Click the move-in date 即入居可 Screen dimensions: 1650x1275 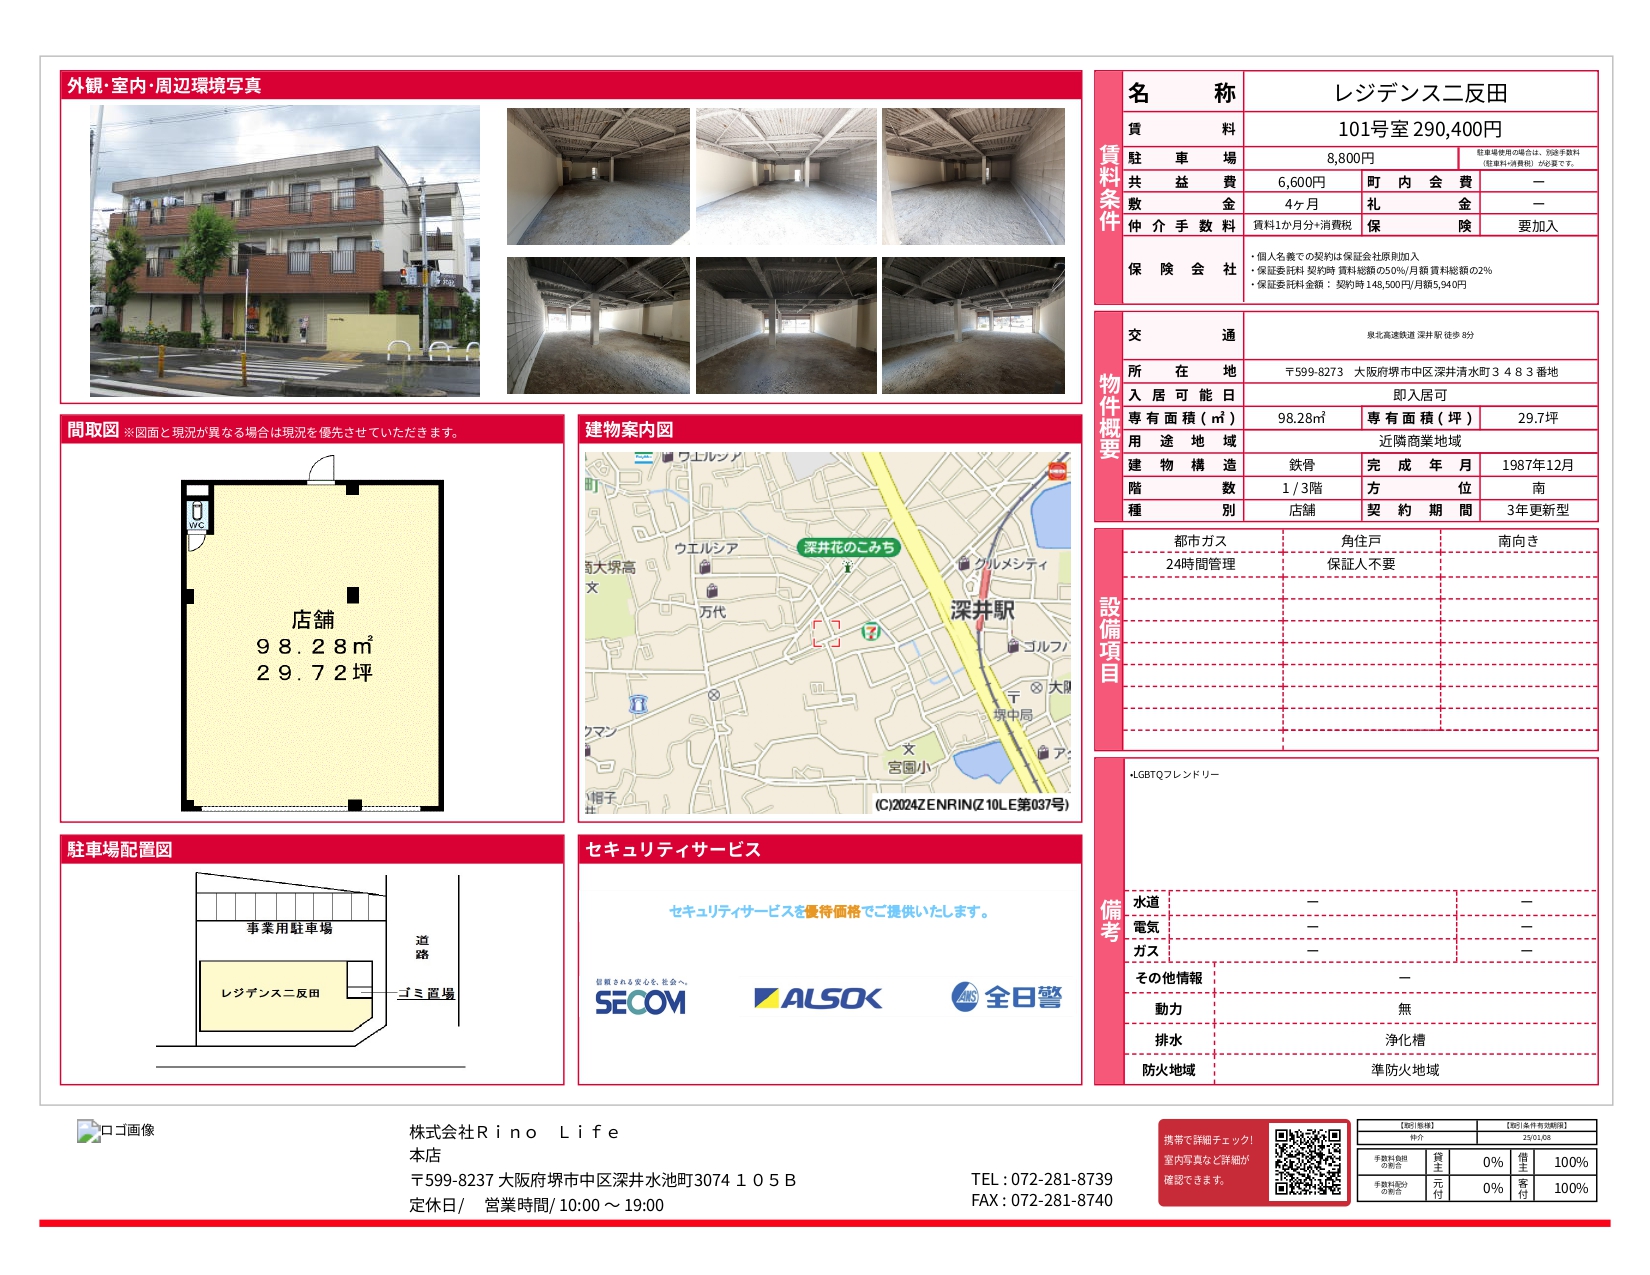tap(1420, 395)
